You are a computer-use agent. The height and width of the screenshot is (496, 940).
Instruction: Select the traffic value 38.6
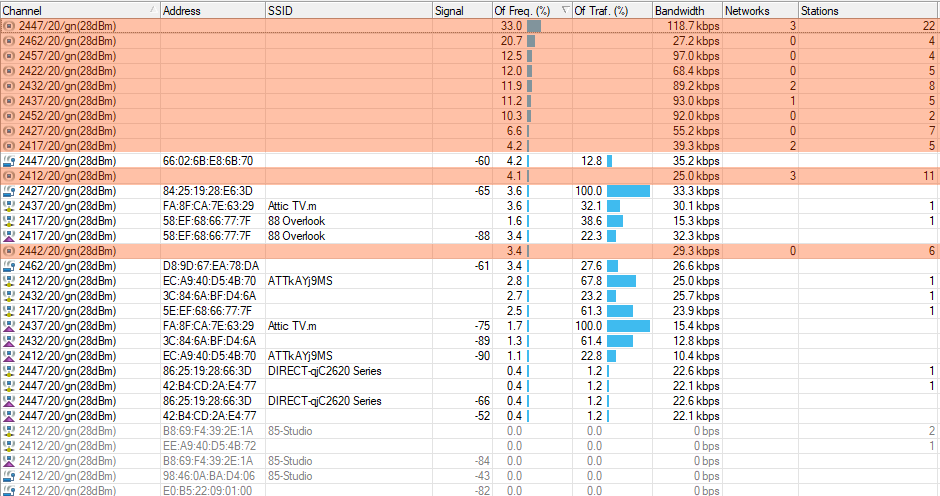(591, 221)
